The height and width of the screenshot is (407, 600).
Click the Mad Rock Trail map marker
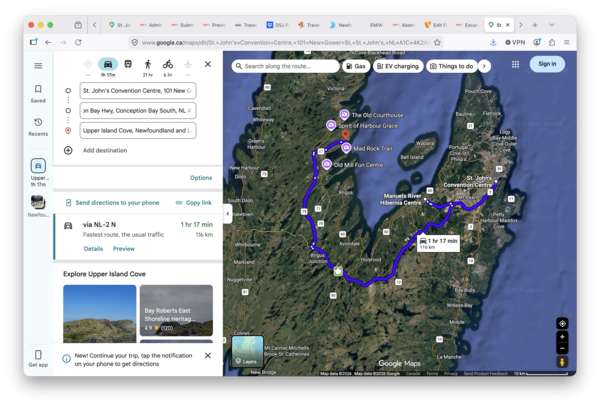pyautogui.click(x=346, y=148)
